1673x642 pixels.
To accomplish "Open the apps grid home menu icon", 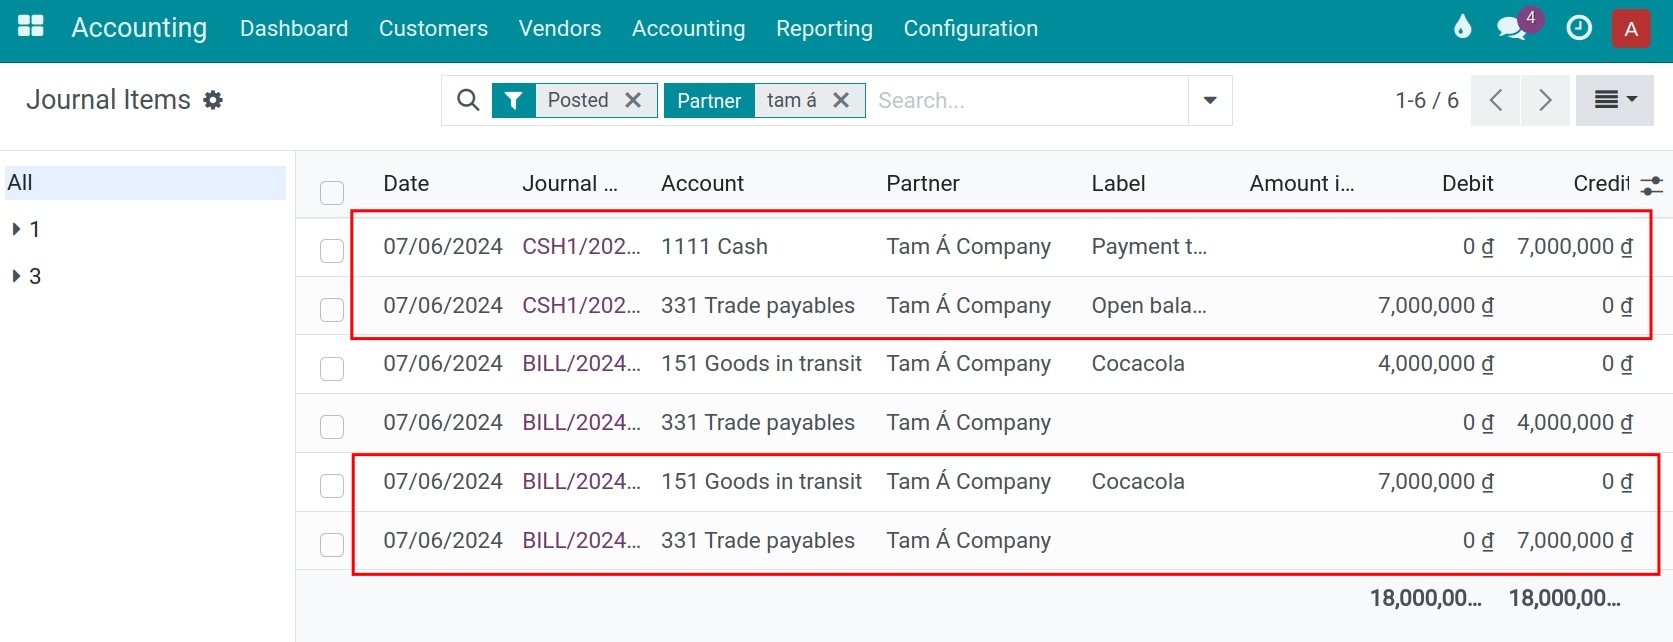I will 31,27.
